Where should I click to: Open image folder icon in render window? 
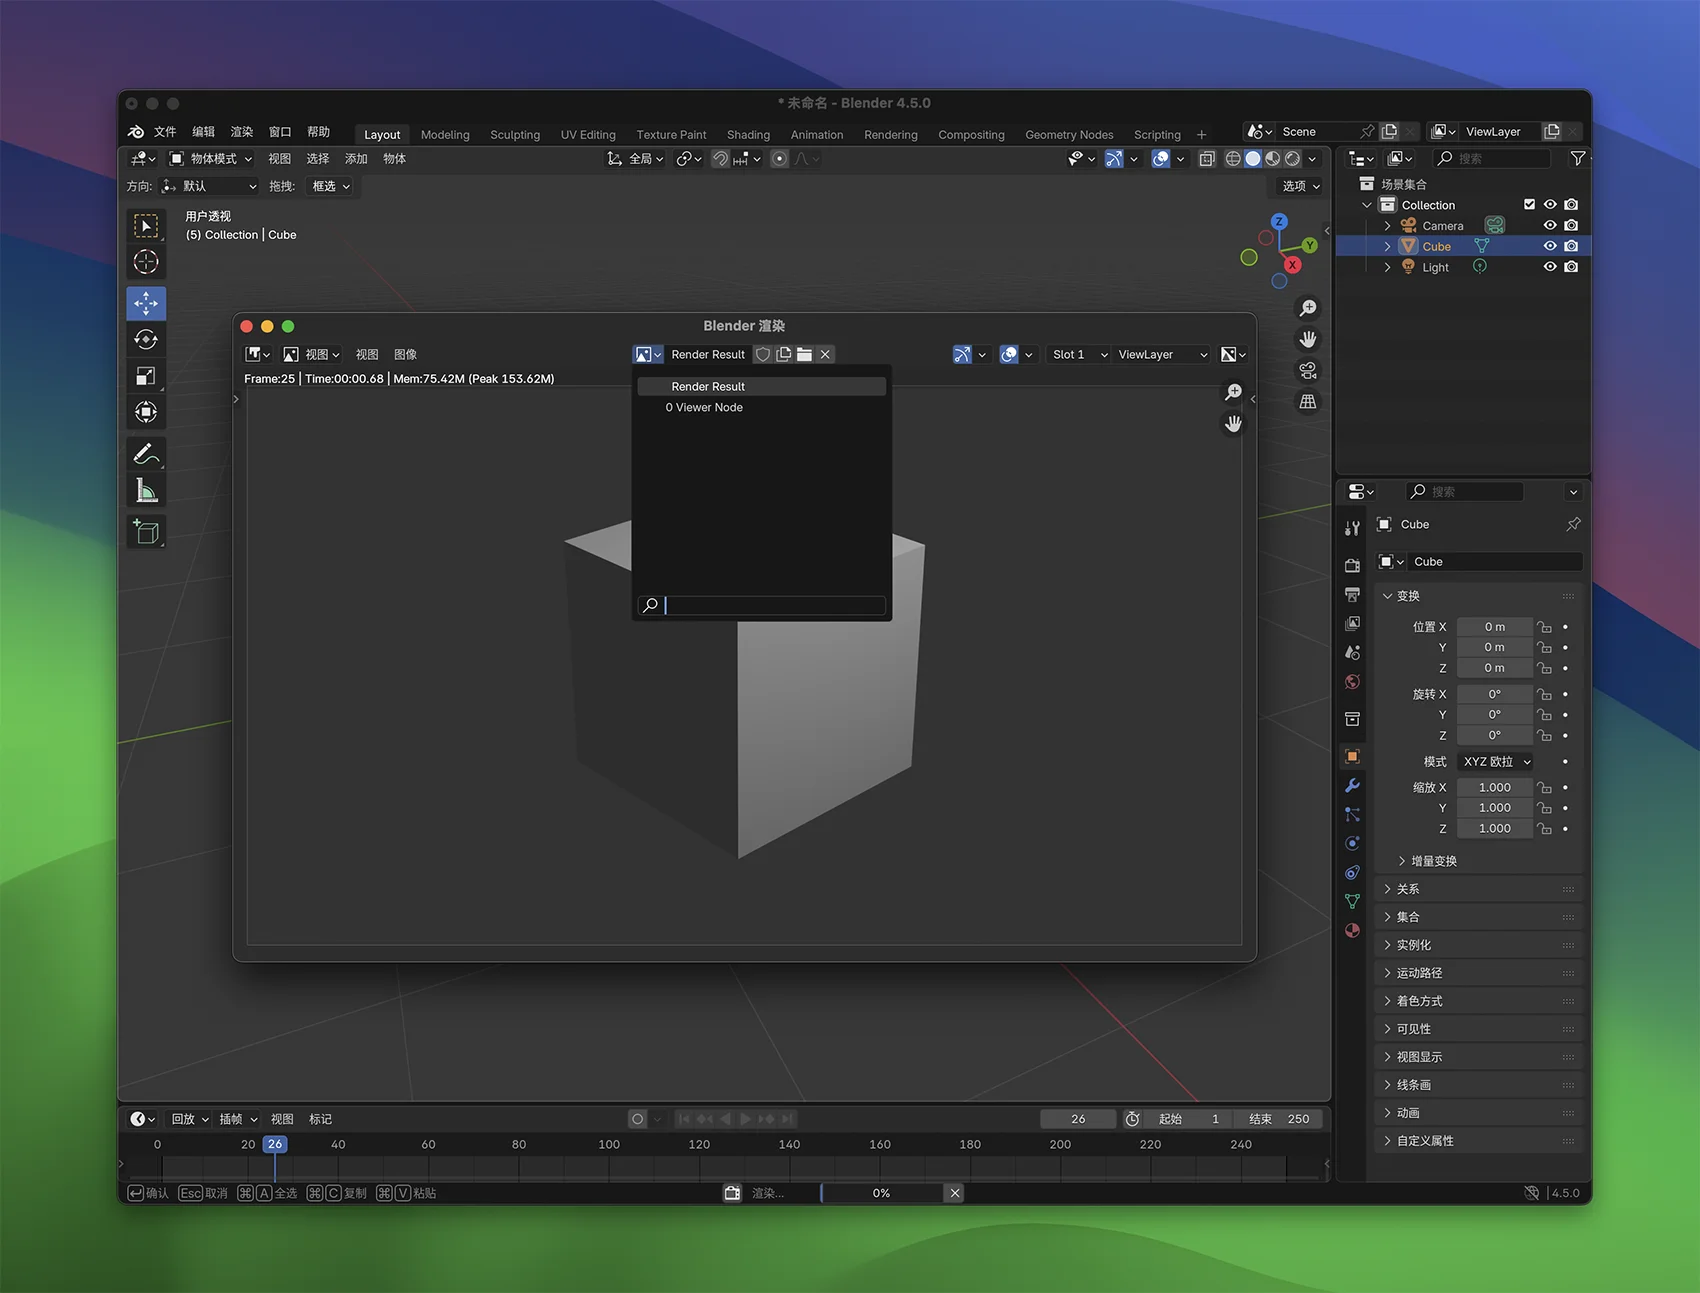(x=804, y=355)
